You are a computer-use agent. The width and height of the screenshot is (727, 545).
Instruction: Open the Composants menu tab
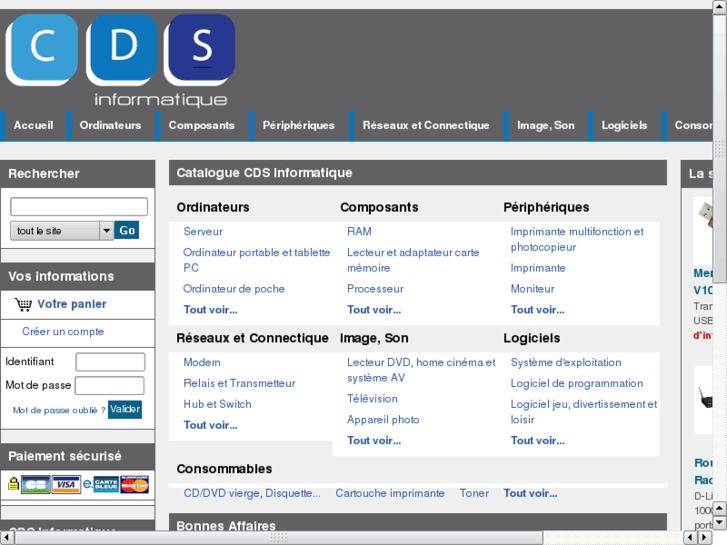click(202, 125)
